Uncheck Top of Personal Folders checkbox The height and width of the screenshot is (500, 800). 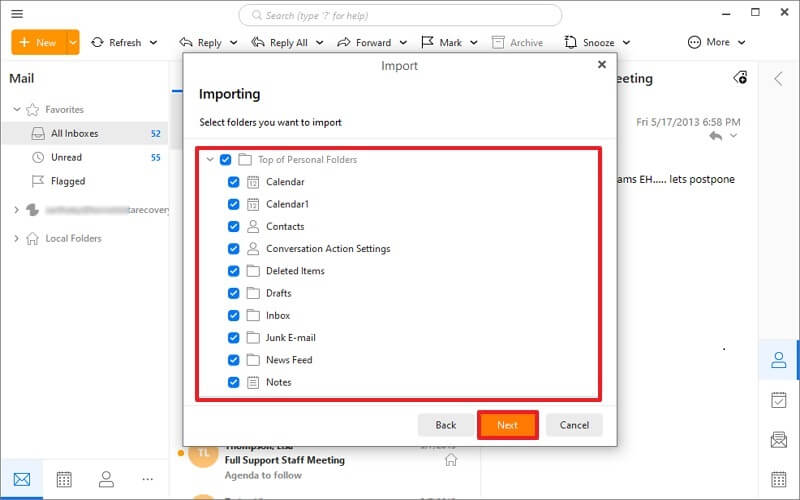coord(226,160)
